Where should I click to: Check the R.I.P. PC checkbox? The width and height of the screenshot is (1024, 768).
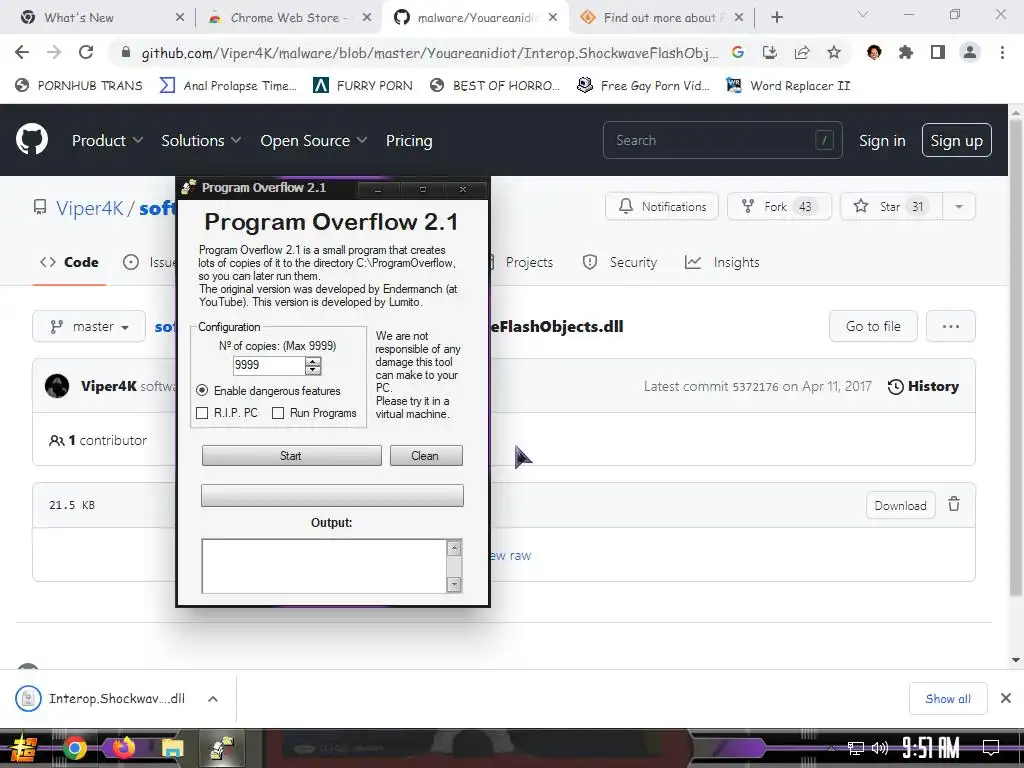(202, 413)
